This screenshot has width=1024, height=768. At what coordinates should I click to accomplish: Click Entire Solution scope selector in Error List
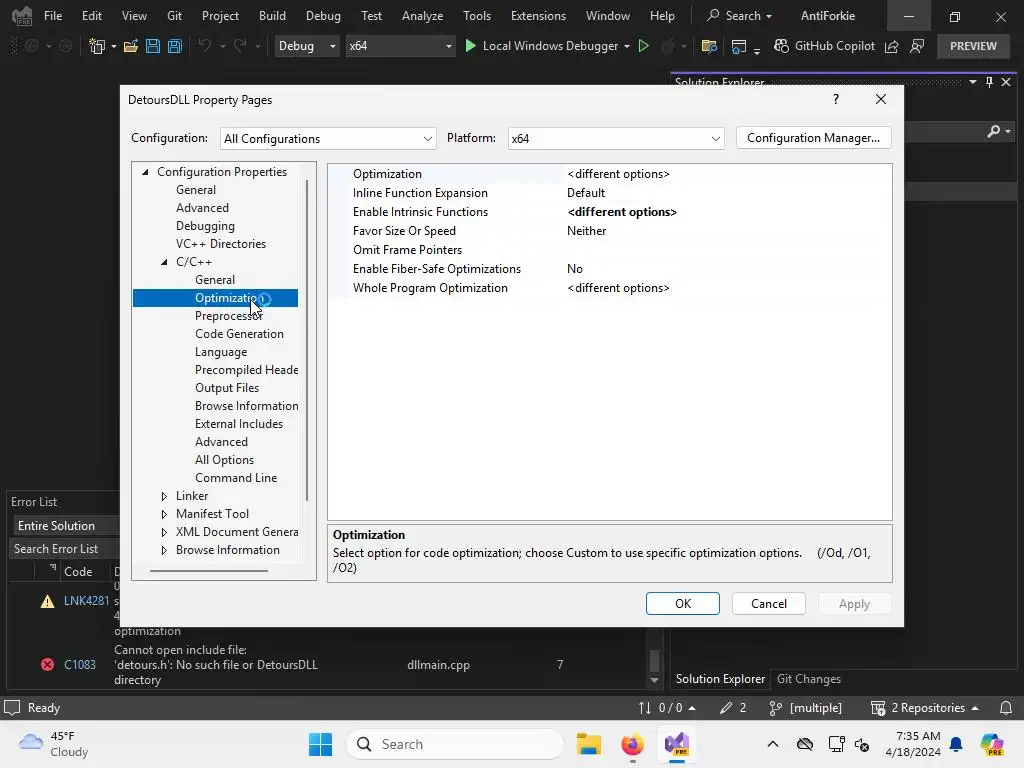tap(66, 525)
